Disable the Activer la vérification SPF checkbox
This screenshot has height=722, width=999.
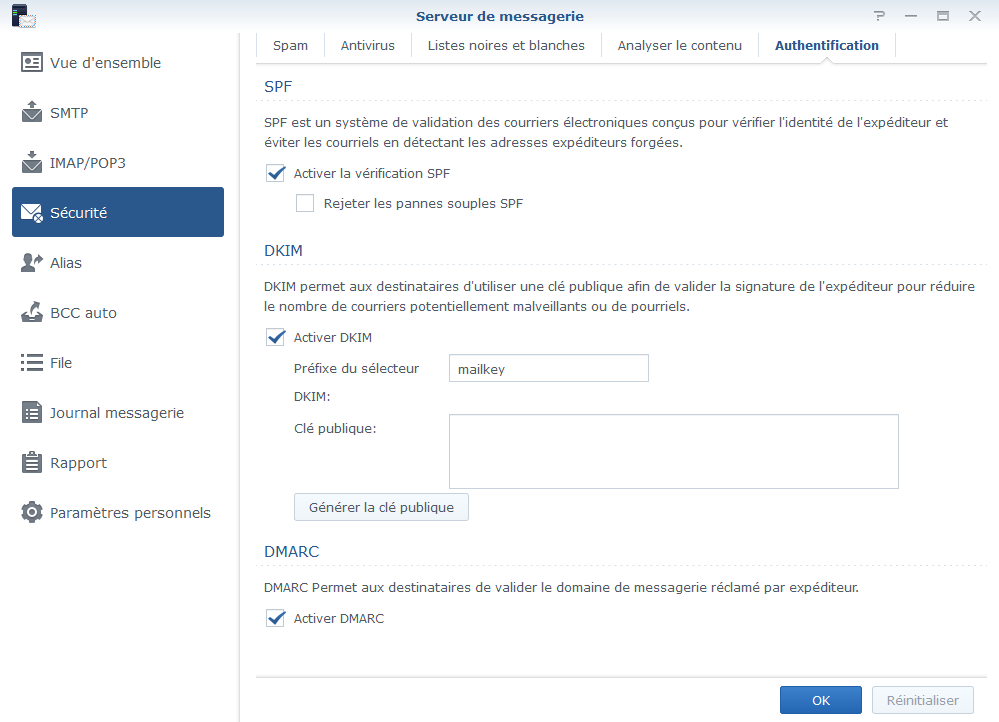pos(276,174)
